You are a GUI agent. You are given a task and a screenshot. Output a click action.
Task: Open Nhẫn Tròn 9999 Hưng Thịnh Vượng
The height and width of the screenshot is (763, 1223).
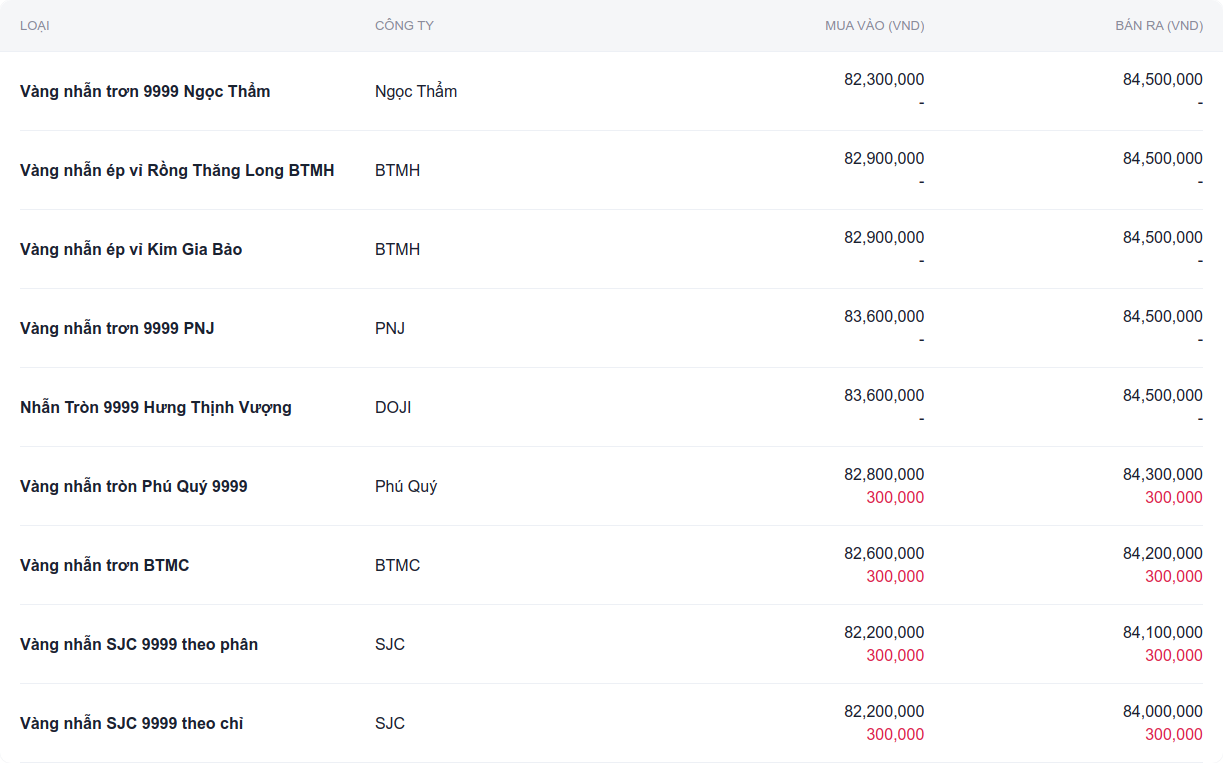[156, 408]
